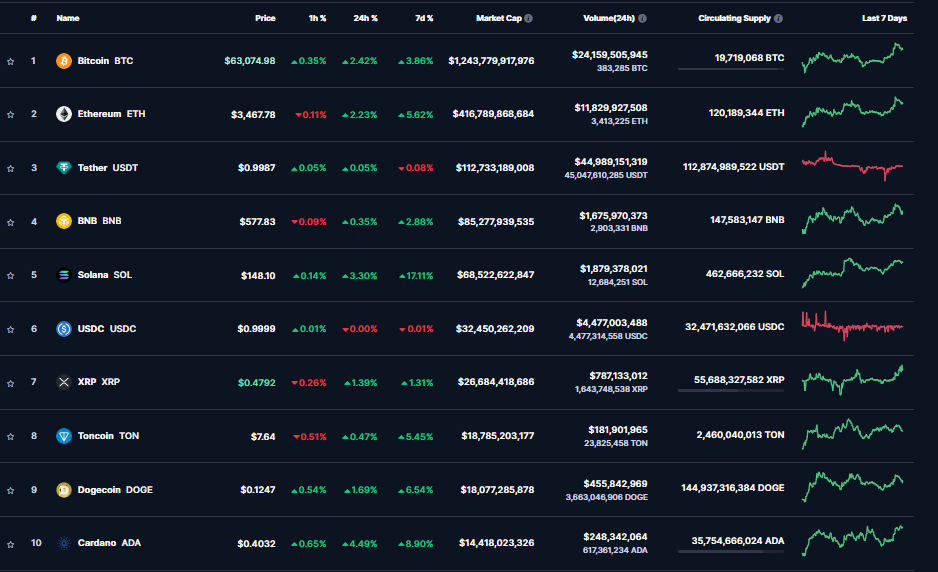Open Cardano ADA coin page
The height and width of the screenshot is (572, 938).
(109, 543)
